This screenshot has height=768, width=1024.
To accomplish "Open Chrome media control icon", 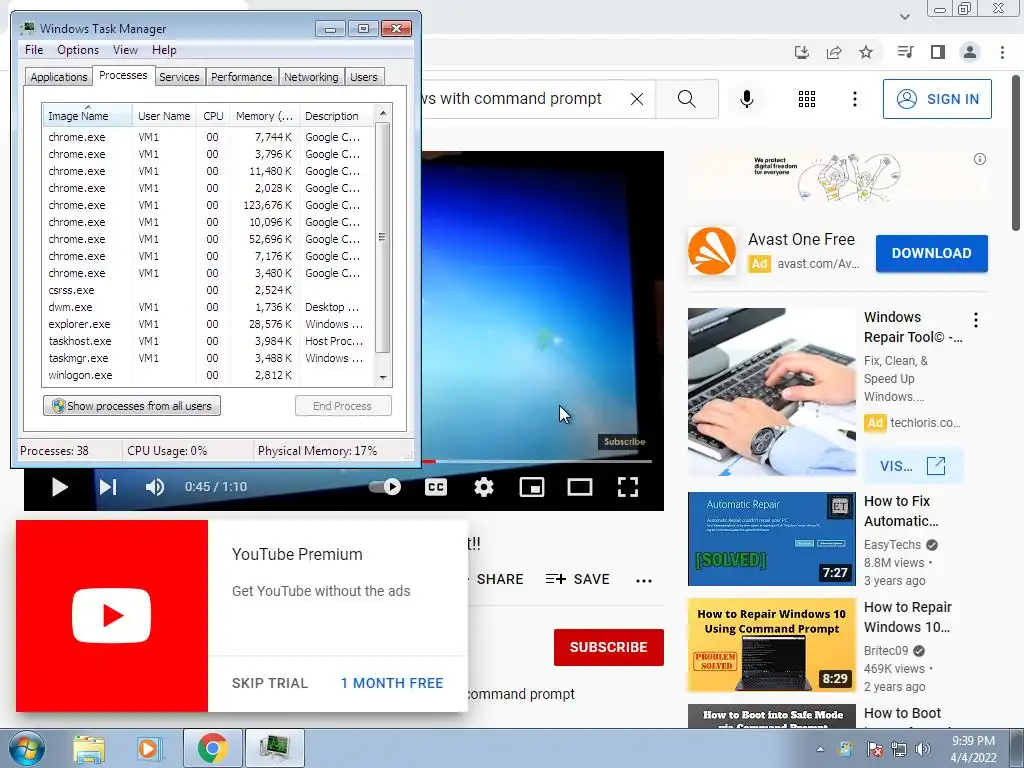I will click(x=905, y=52).
